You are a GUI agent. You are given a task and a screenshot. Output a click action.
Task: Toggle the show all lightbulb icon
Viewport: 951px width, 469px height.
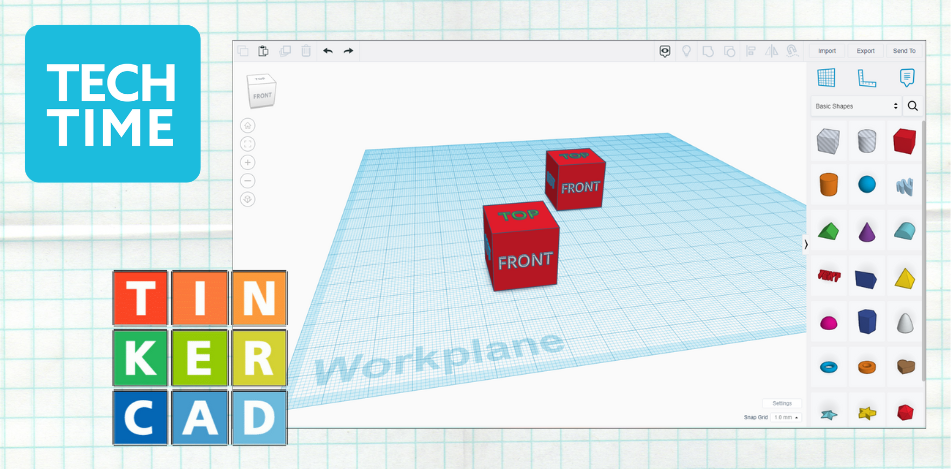[x=687, y=52]
